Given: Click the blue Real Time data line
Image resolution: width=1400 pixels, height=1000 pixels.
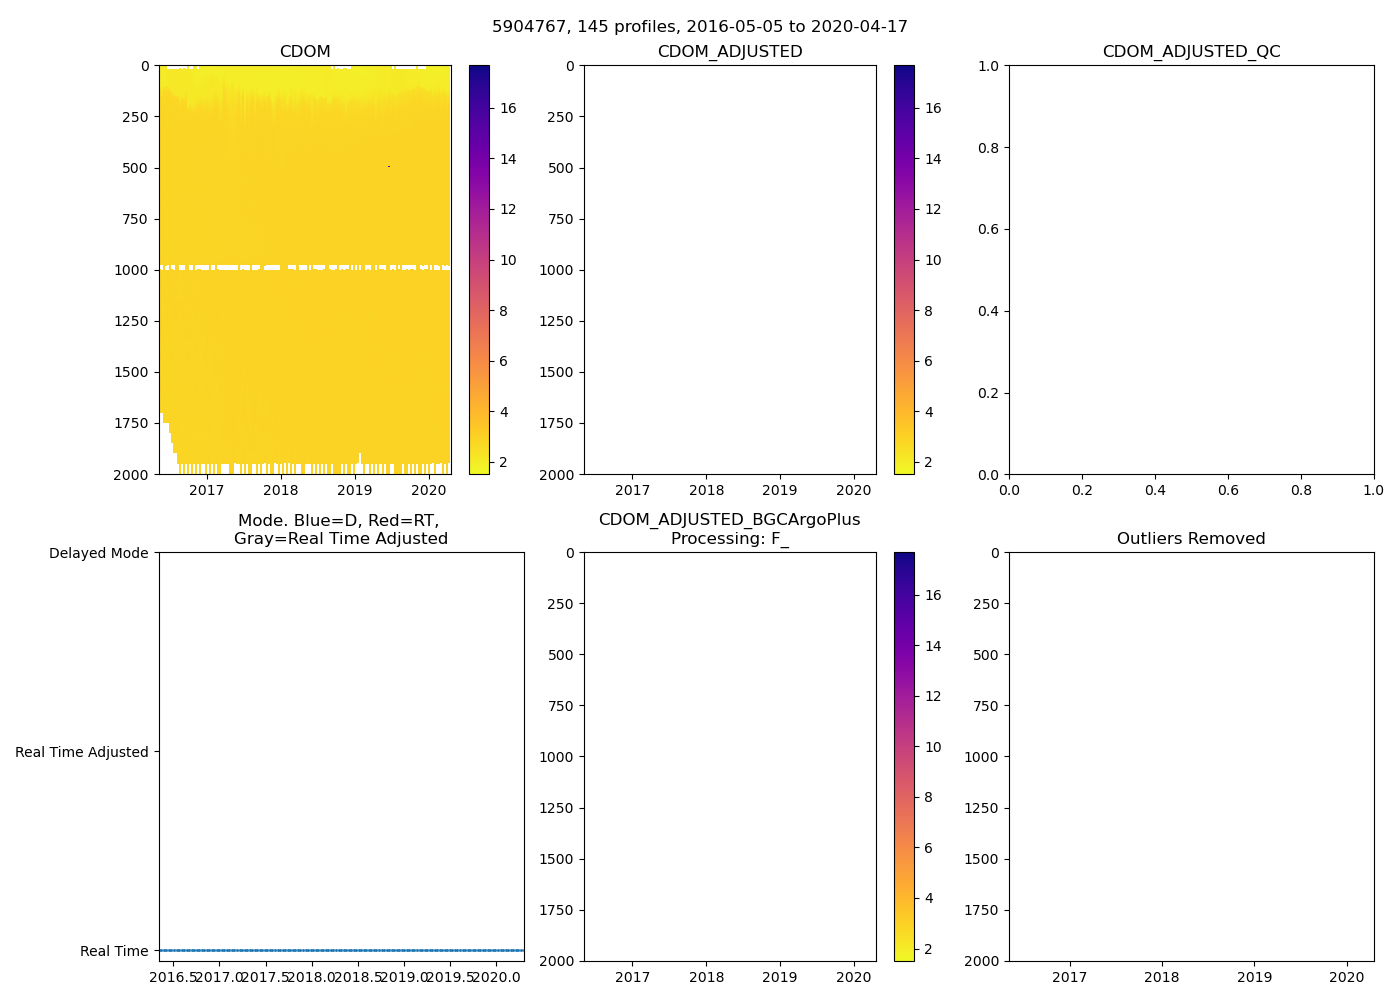Looking at the screenshot, I should pos(340,950).
